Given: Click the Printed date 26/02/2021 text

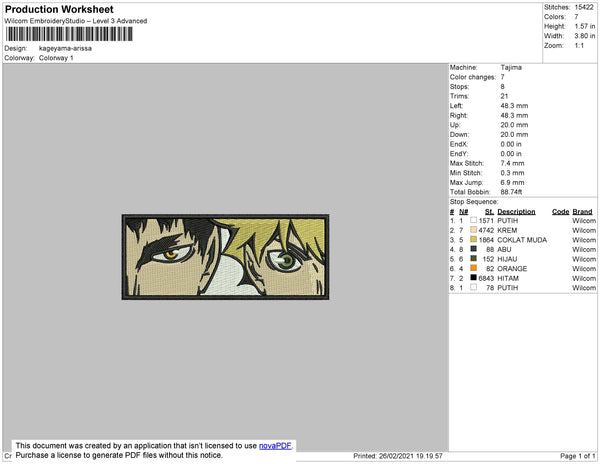Looking at the screenshot, I should tap(398, 456).
